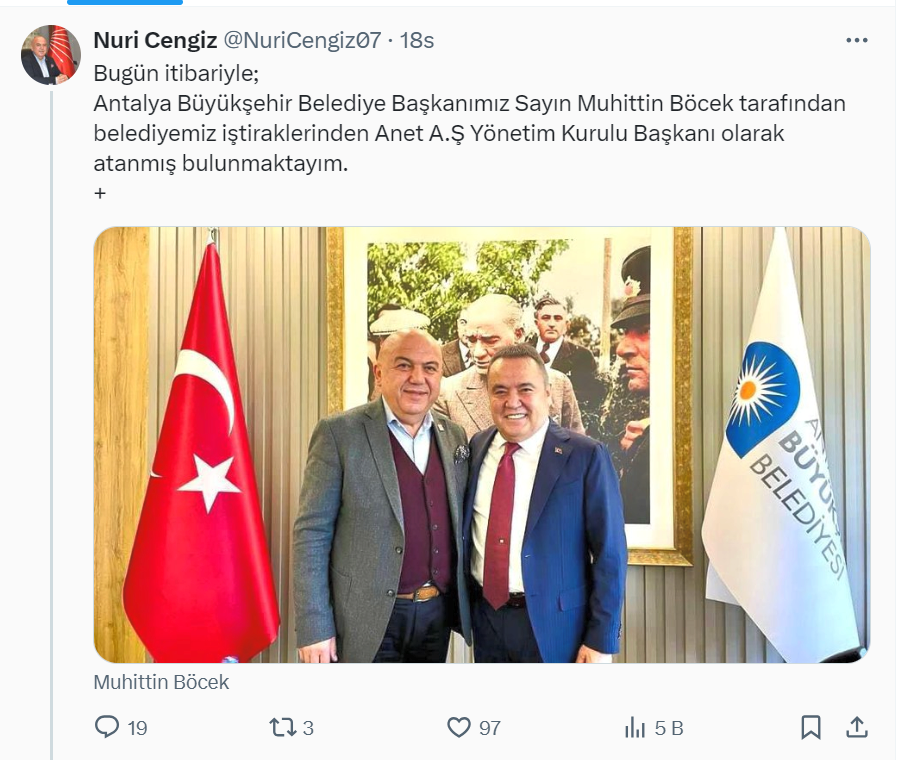
Task: Click the Muhittin Böcek tagged person label
Action: point(161,682)
